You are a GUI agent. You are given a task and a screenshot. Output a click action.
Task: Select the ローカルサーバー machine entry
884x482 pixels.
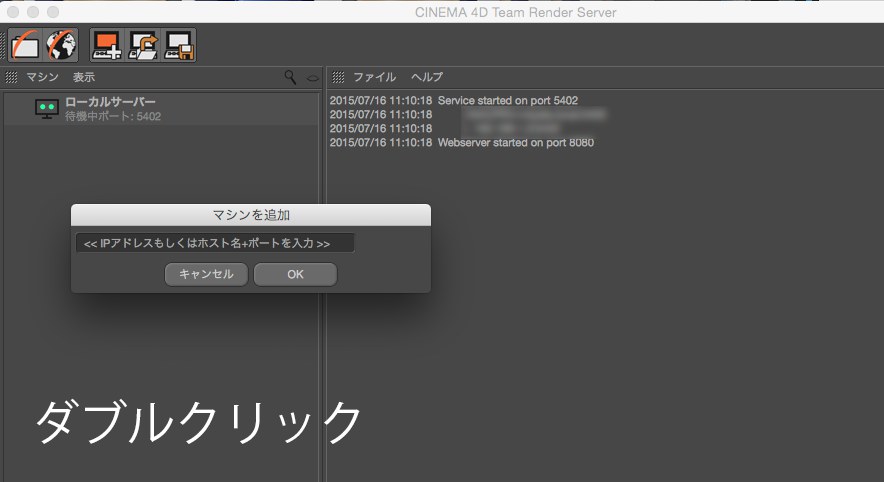tap(161, 109)
